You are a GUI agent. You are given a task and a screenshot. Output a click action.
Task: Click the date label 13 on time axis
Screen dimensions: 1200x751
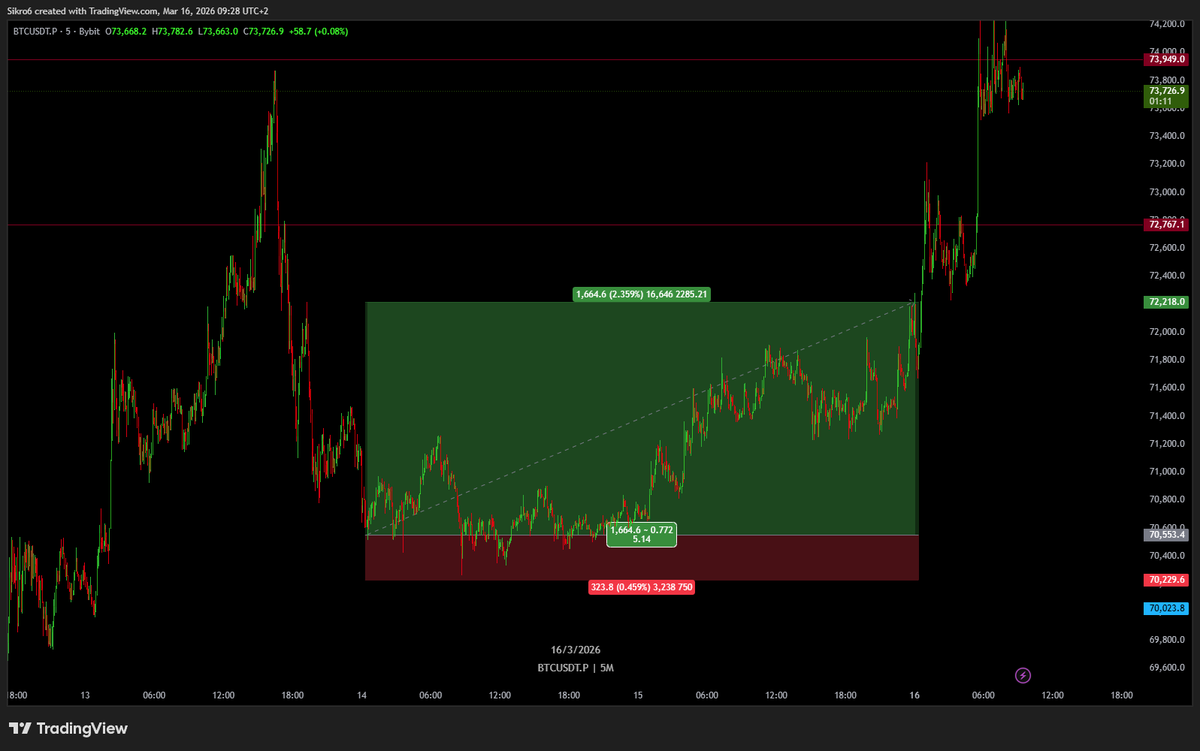[86, 696]
